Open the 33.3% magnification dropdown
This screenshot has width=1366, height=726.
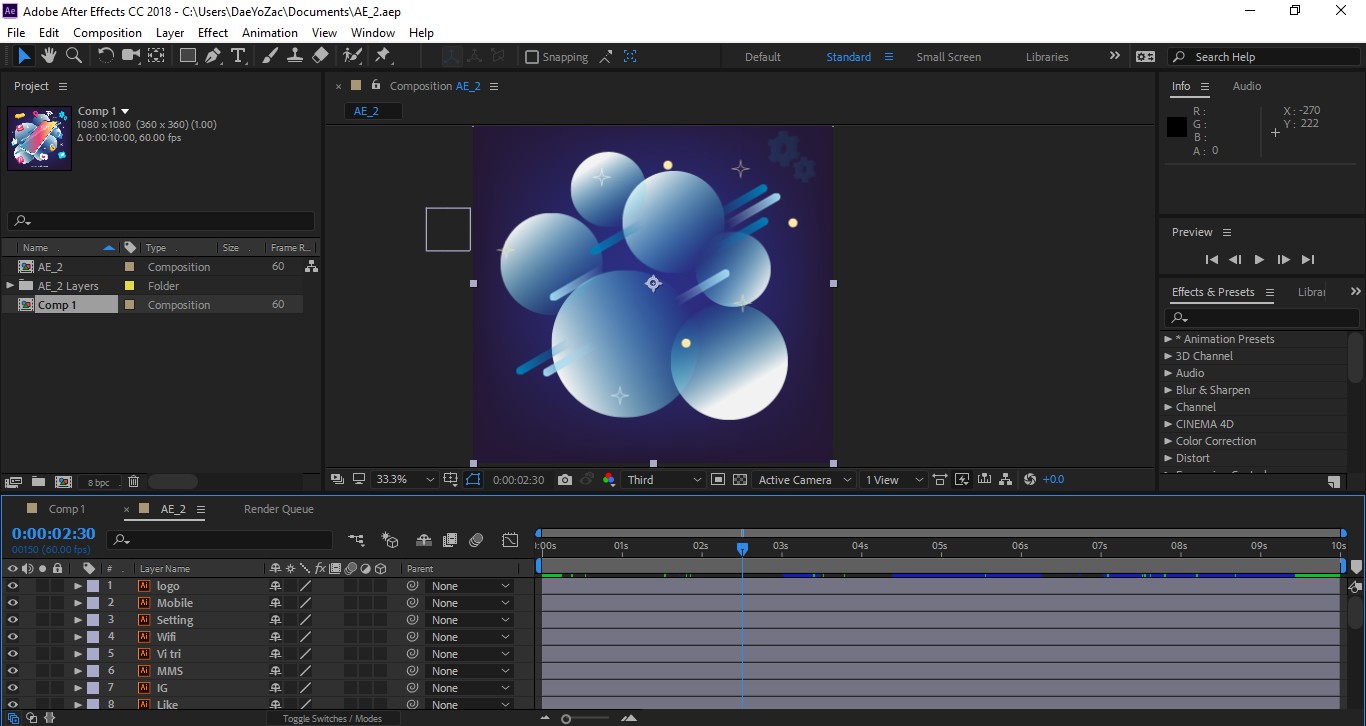pos(405,480)
